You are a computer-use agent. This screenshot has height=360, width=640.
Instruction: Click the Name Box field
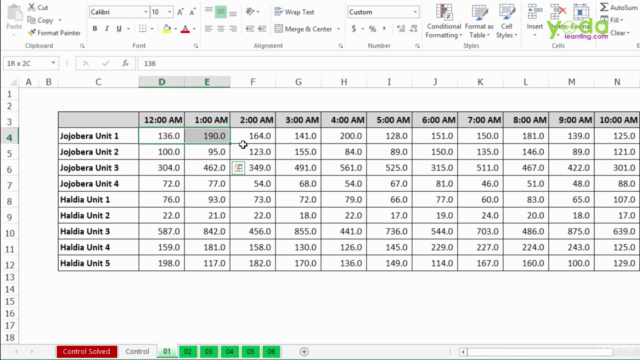click(x=27, y=63)
